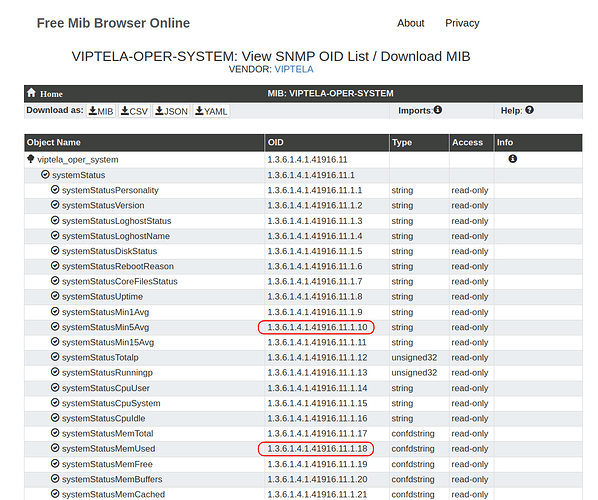Viewport: 598px width, 500px height.
Task: Download MIB file format
Action: pos(101,111)
